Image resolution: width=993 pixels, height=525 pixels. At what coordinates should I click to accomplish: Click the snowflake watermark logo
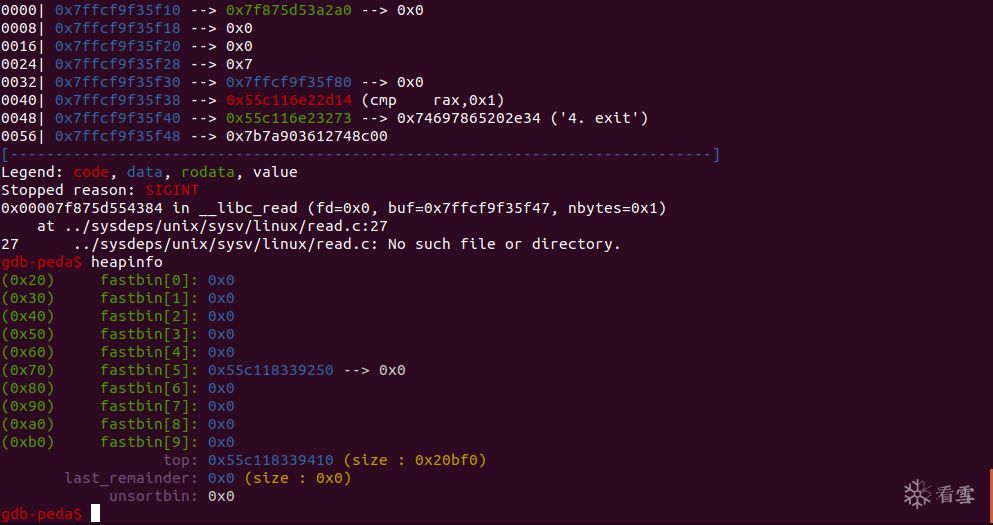tap(918, 493)
